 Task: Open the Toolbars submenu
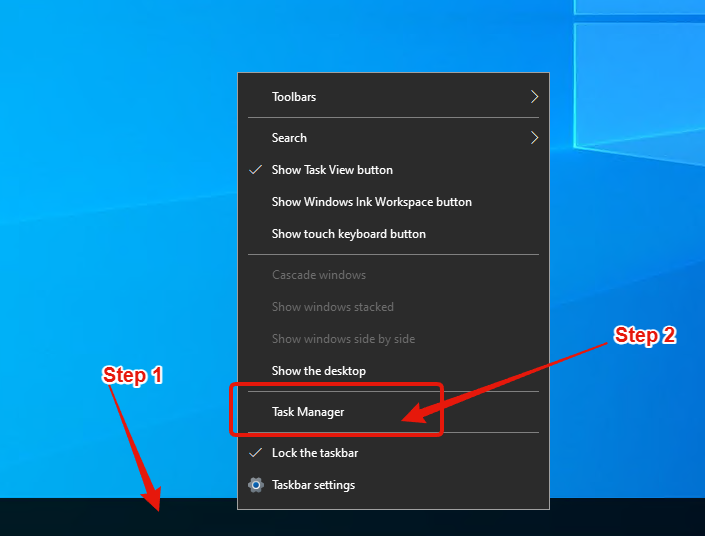pos(393,97)
